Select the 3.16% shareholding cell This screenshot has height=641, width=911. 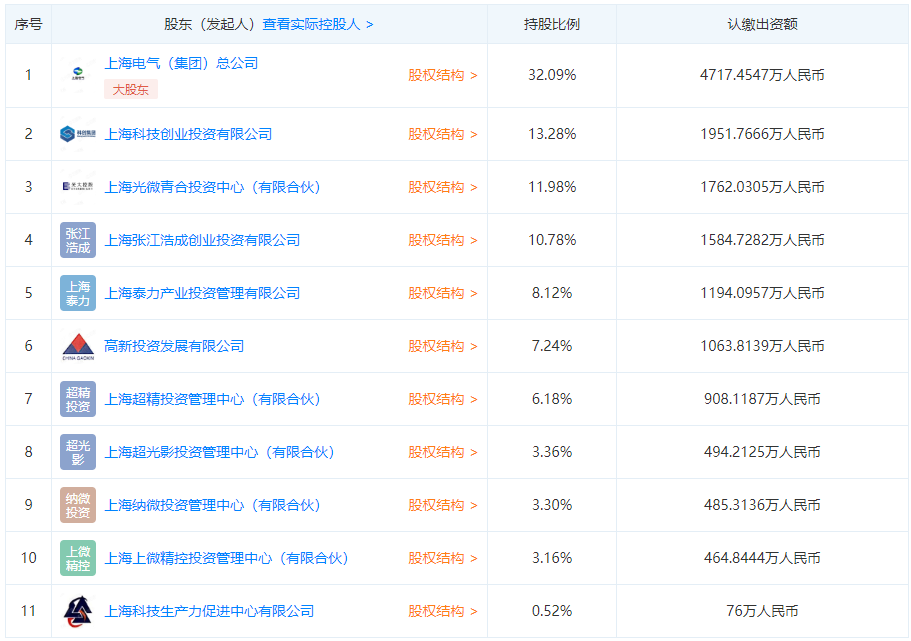[552, 558]
